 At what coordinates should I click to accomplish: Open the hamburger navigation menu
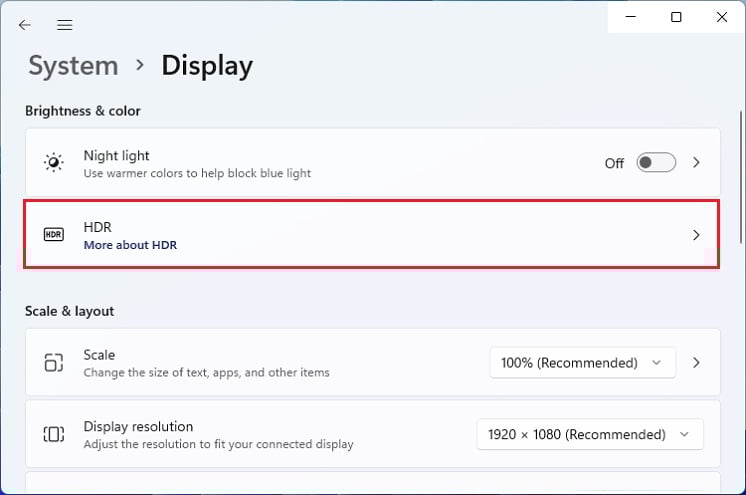(65, 25)
